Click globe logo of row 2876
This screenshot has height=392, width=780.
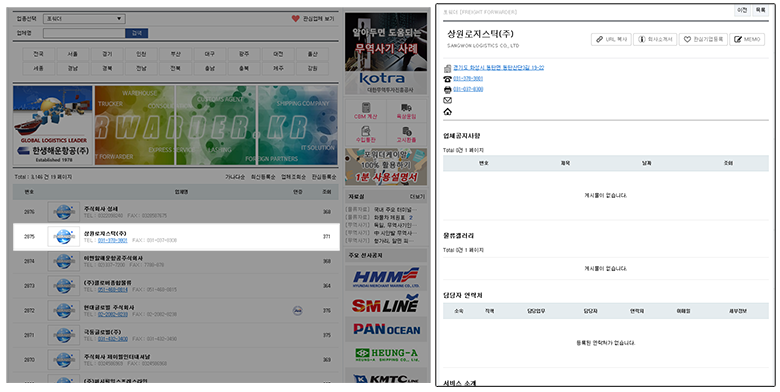[64, 212]
